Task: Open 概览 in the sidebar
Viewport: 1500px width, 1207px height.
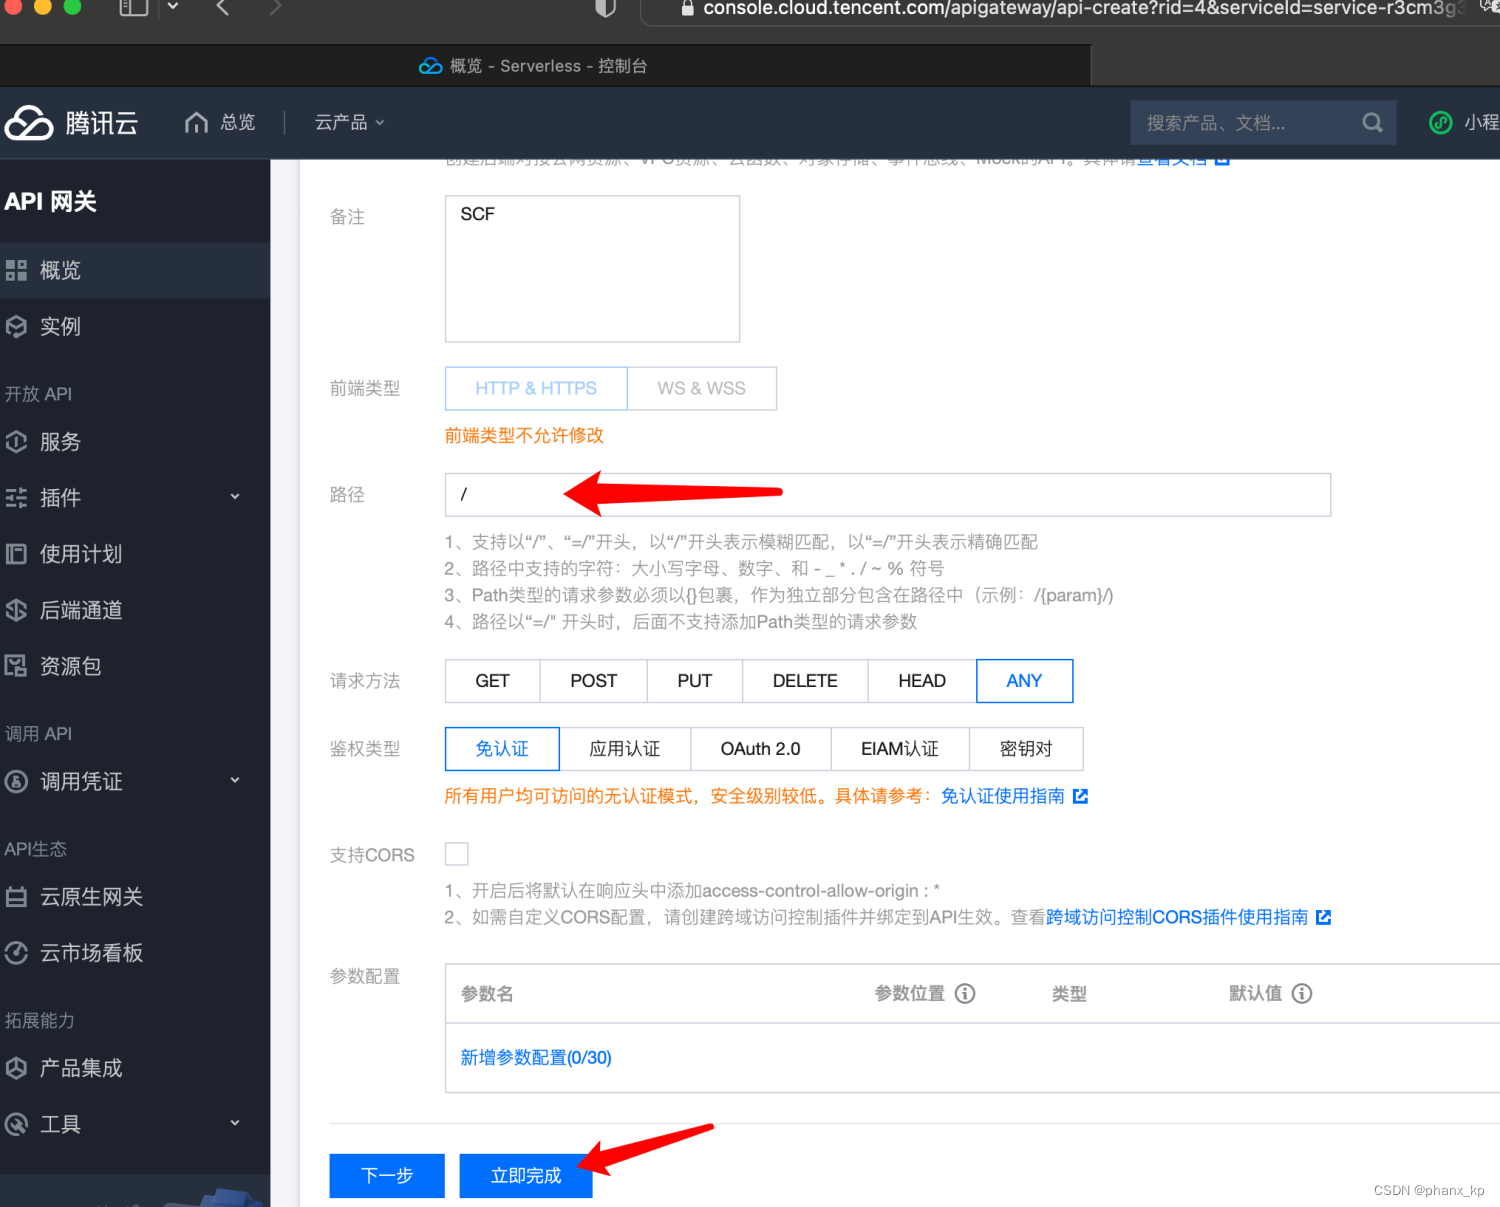Action: click(x=135, y=270)
